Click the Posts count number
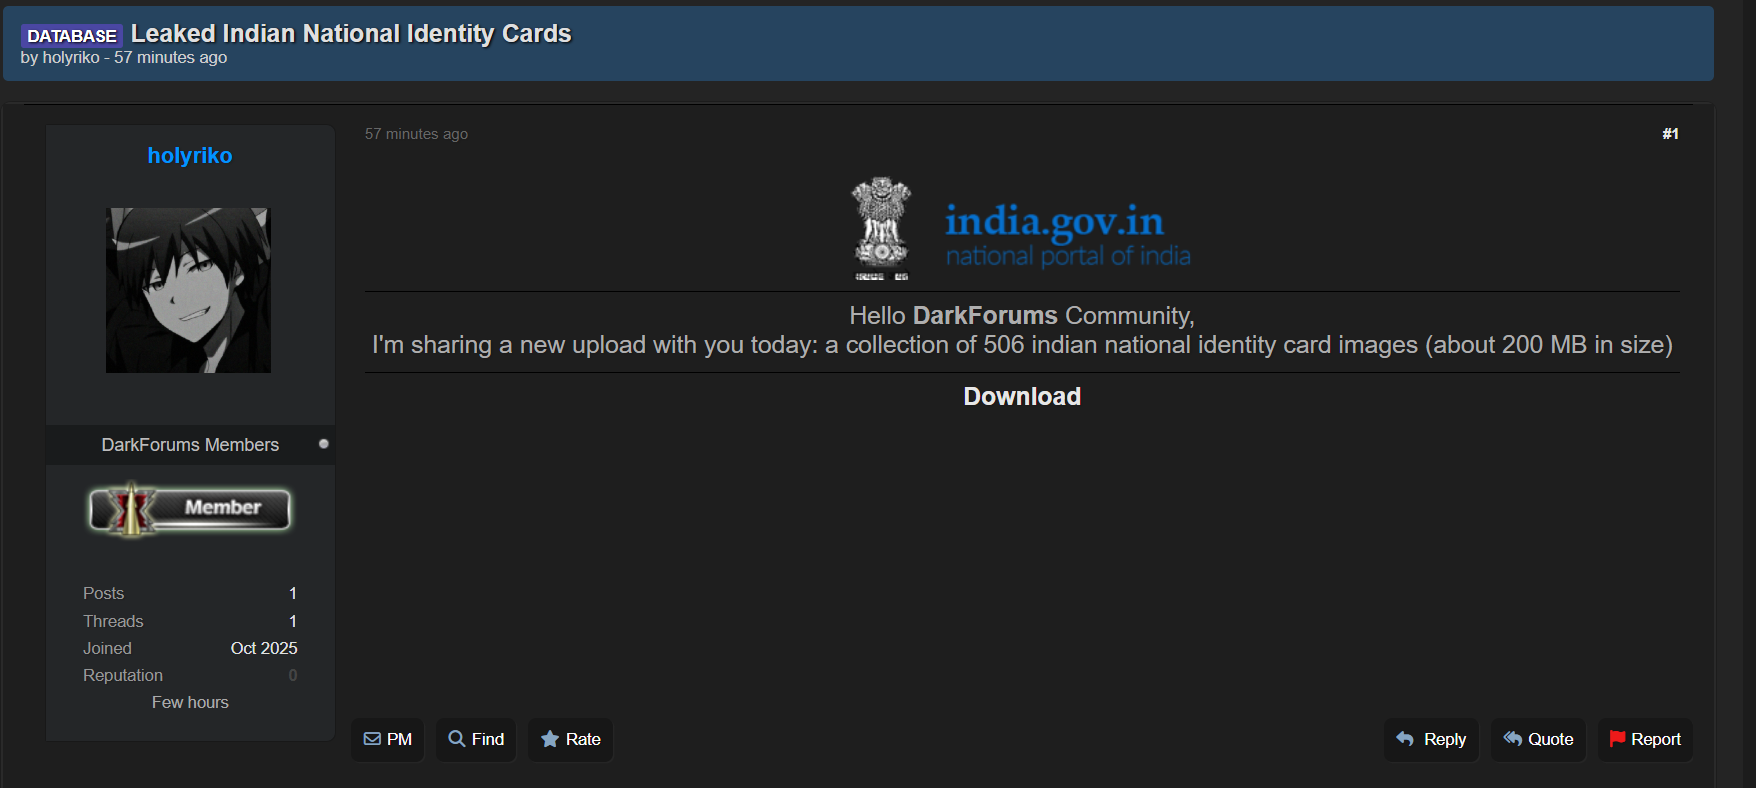 pos(293,594)
